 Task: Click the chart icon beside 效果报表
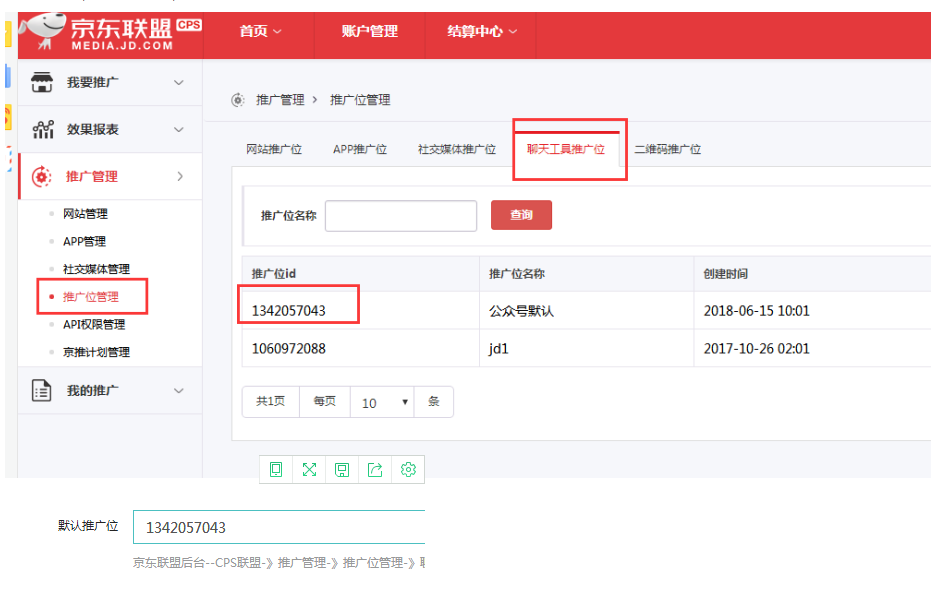coord(43,129)
